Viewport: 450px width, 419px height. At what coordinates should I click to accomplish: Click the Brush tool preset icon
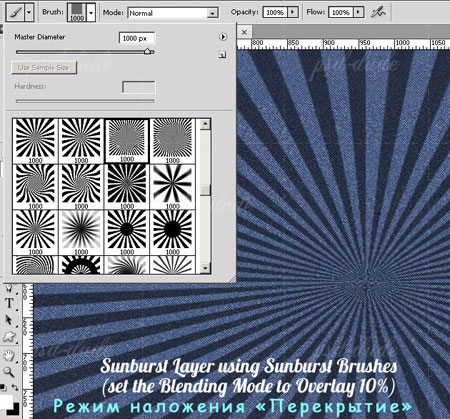click(15, 13)
